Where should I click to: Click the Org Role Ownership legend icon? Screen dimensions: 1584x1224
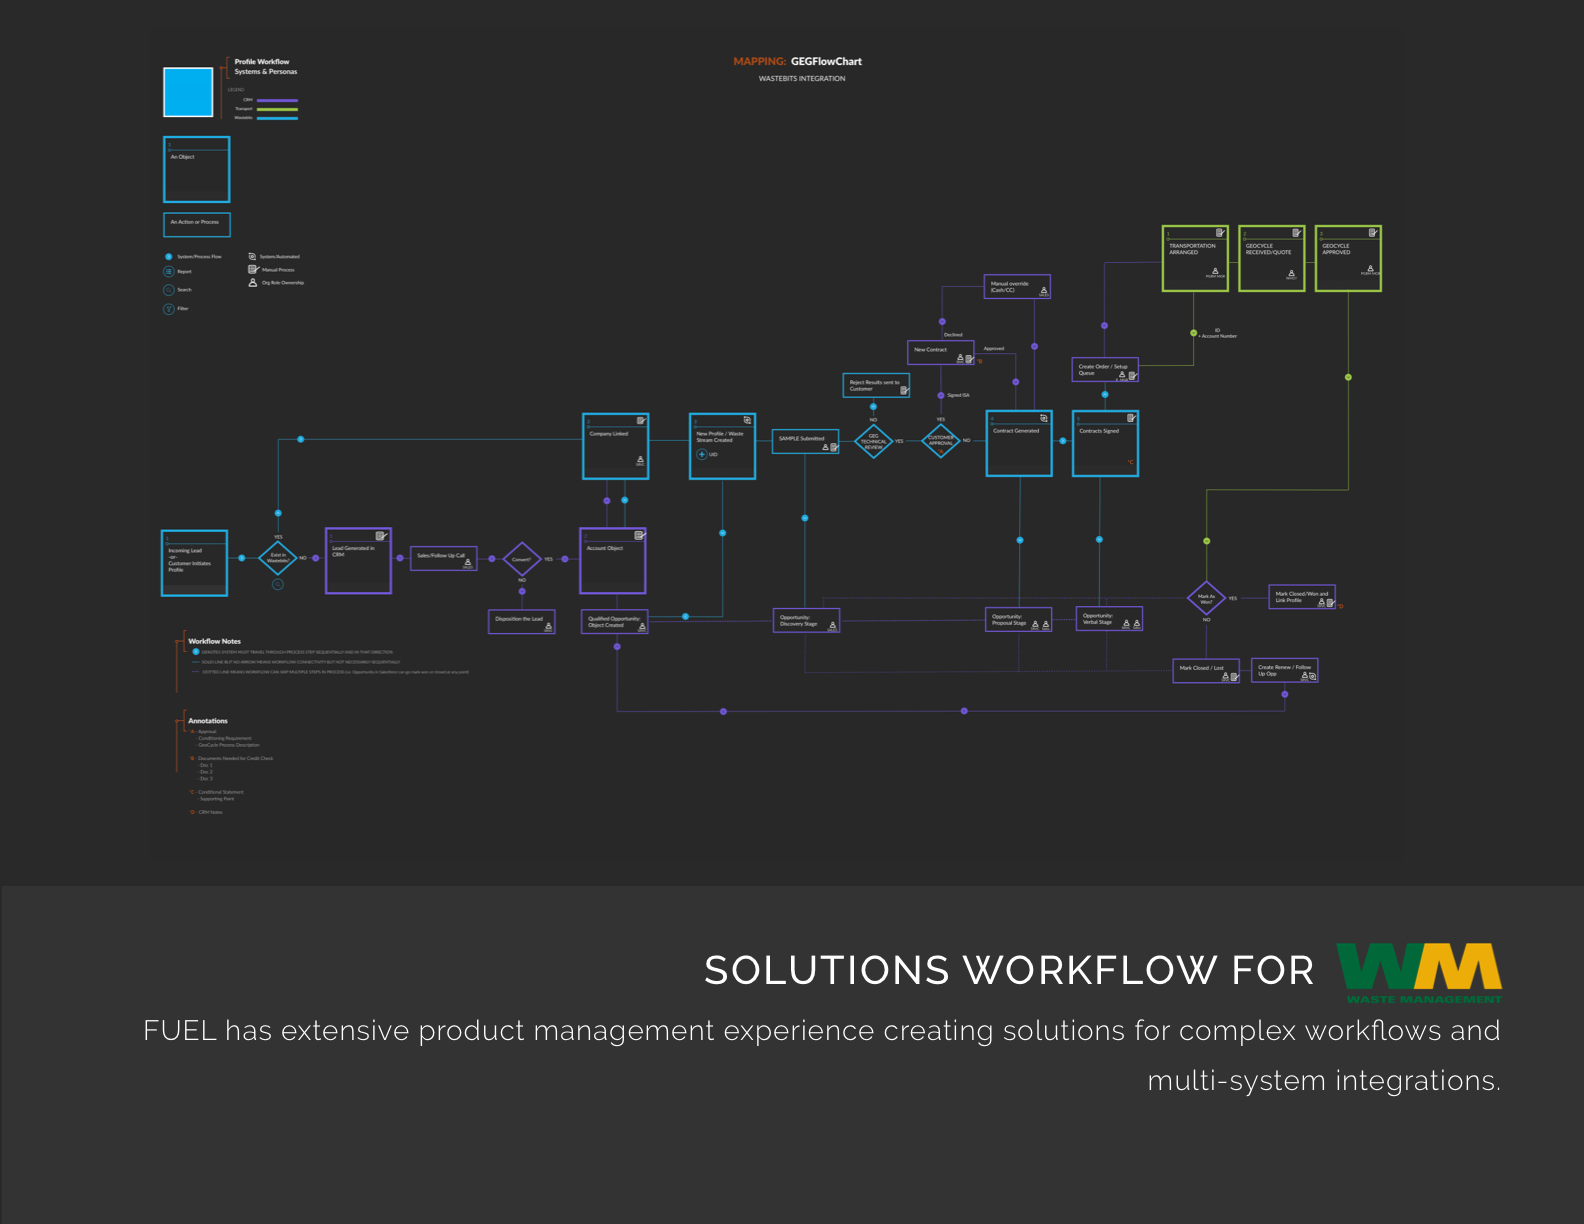click(253, 283)
